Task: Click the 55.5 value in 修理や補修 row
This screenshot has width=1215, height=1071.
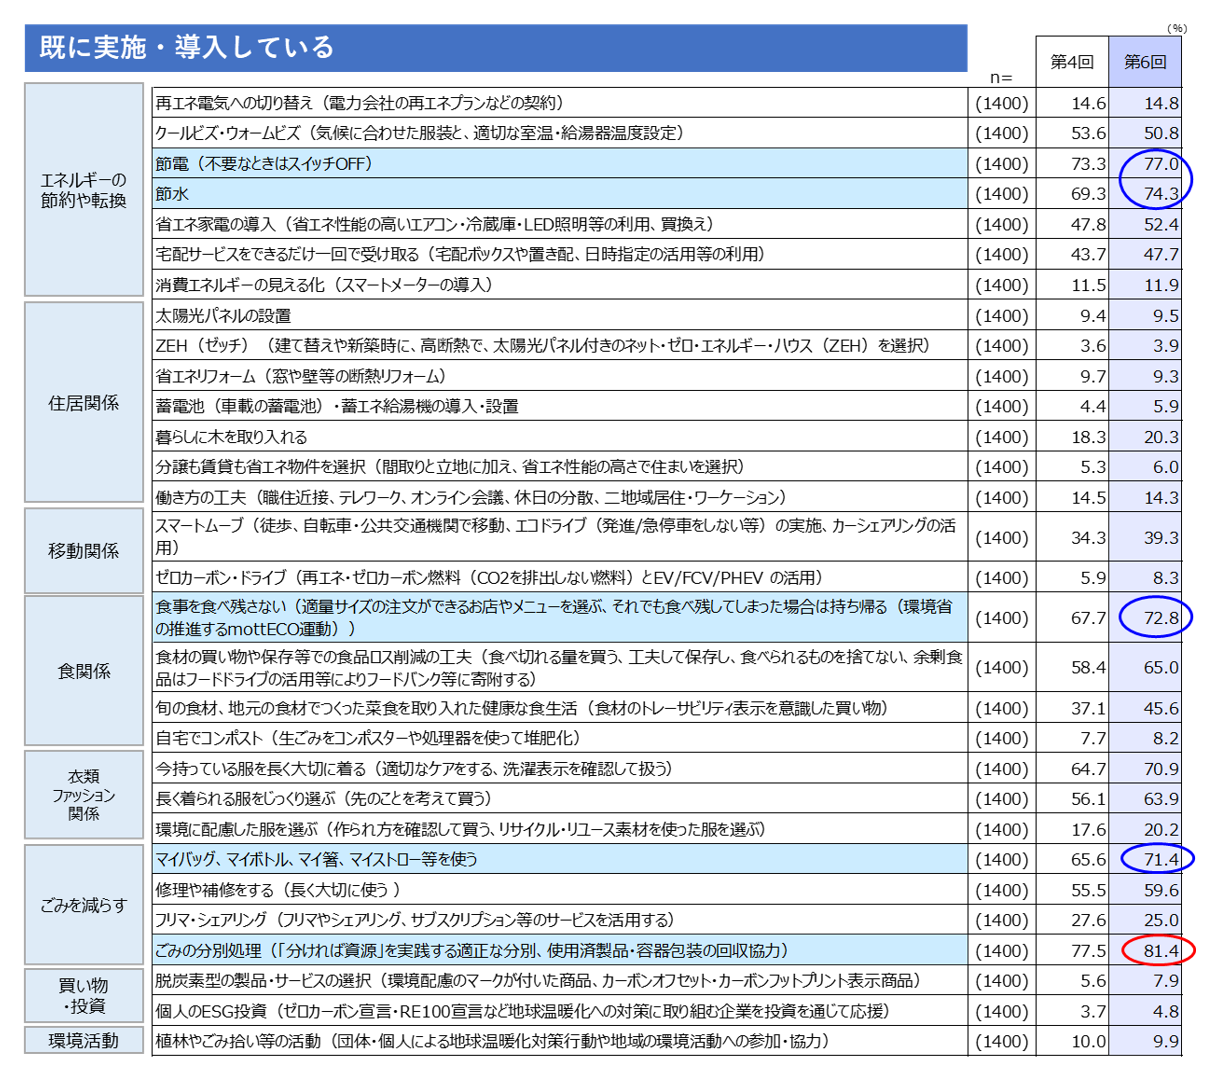Action: [1088, 890]
